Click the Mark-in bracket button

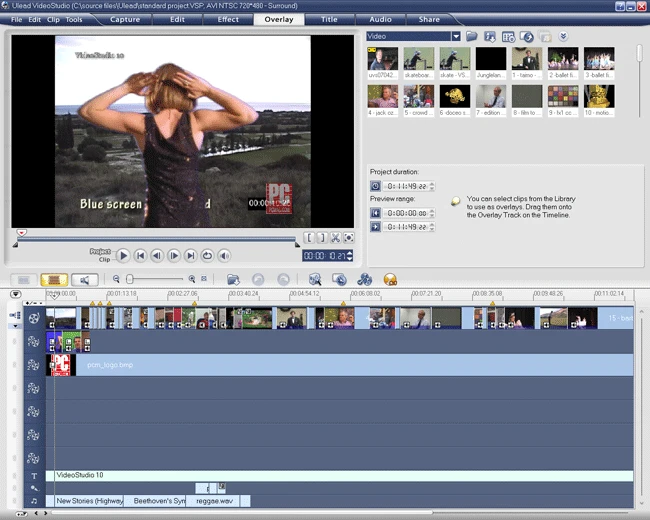pyautogui.click(x=309, y=238)
